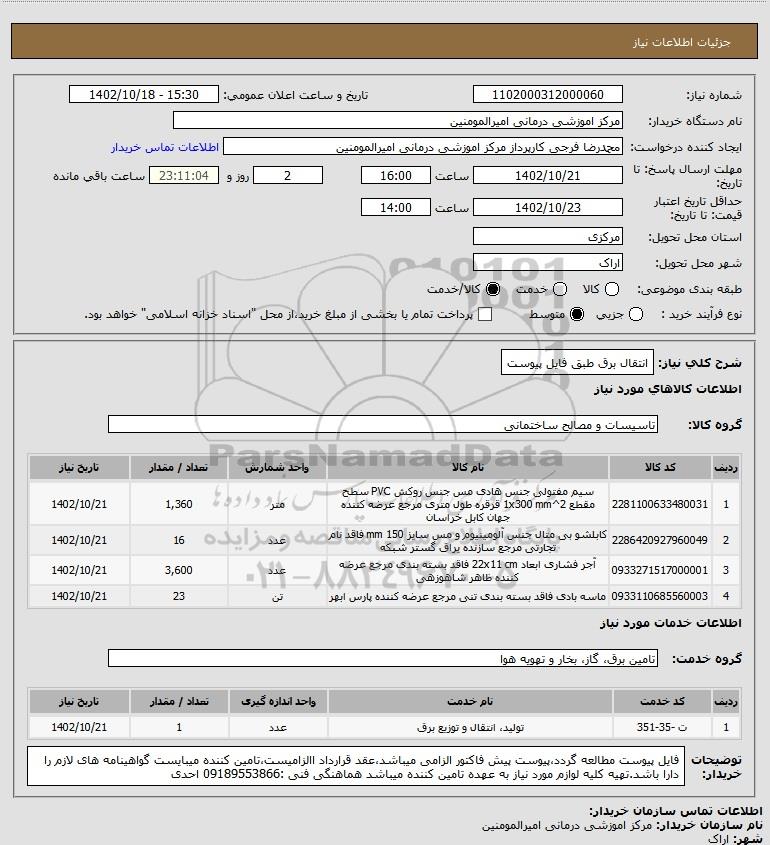
Task: Click the quantity 23 cell
Action: [179, 597]
